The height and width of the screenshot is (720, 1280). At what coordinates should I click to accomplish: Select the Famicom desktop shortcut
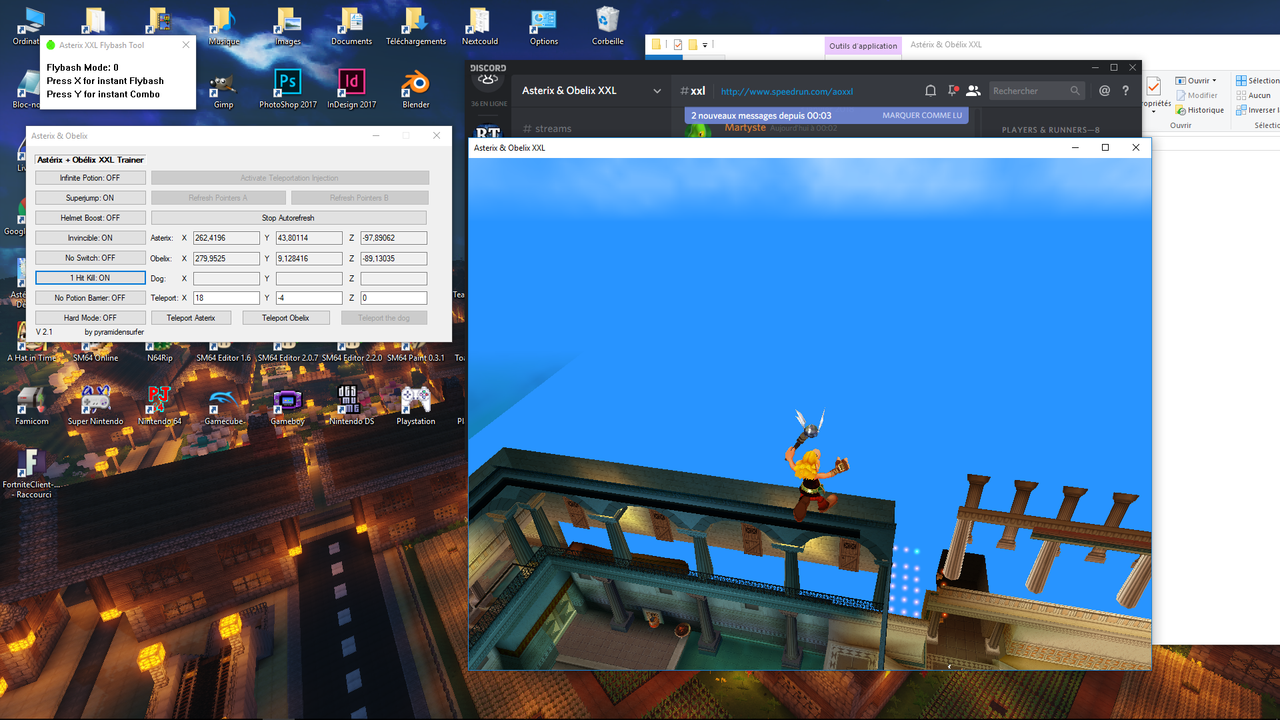pyautogui.click(x=31, y=407)
